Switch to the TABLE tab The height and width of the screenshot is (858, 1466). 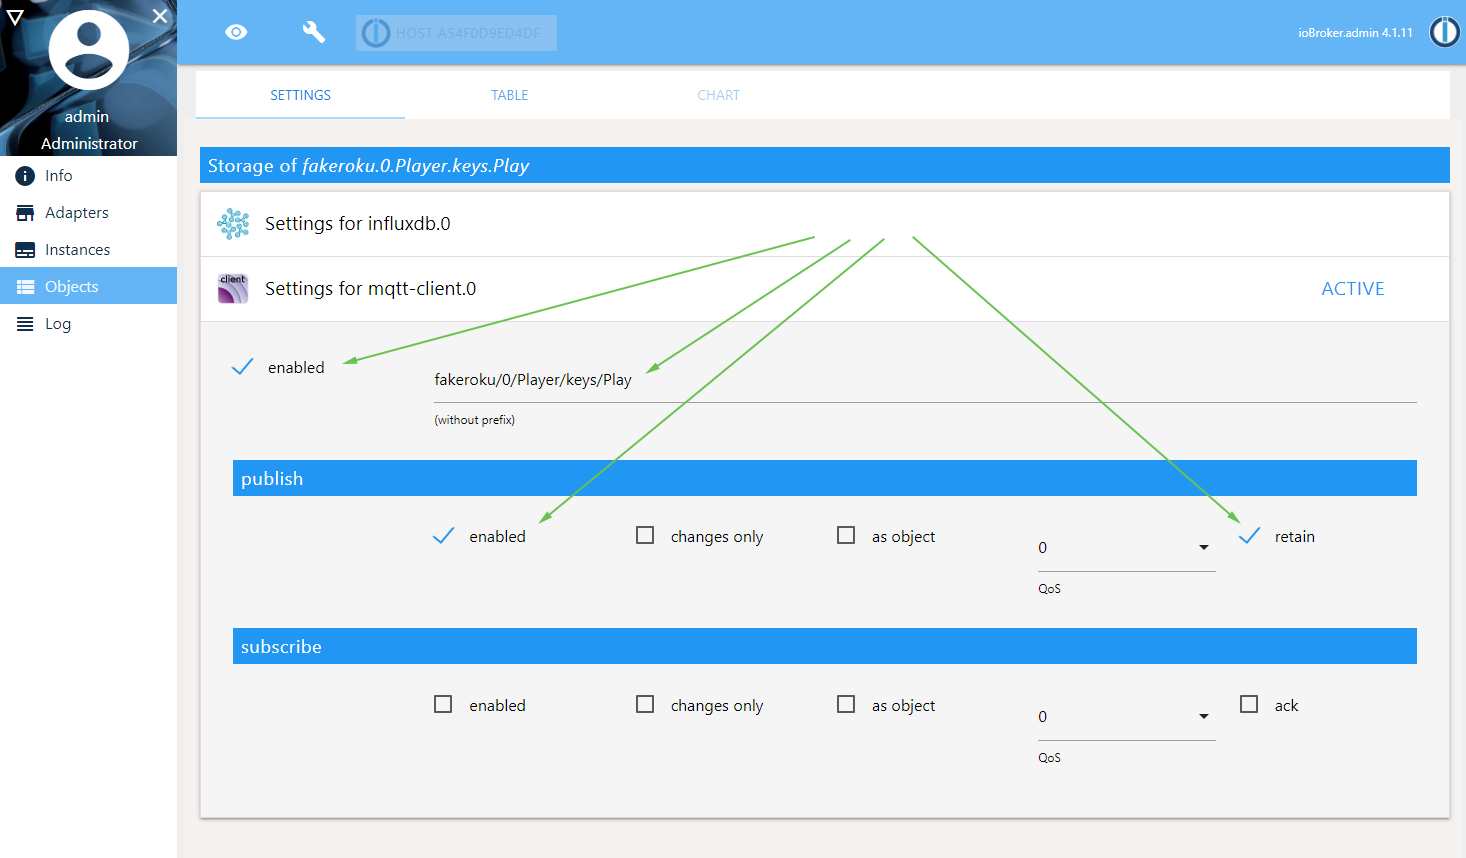510,95
